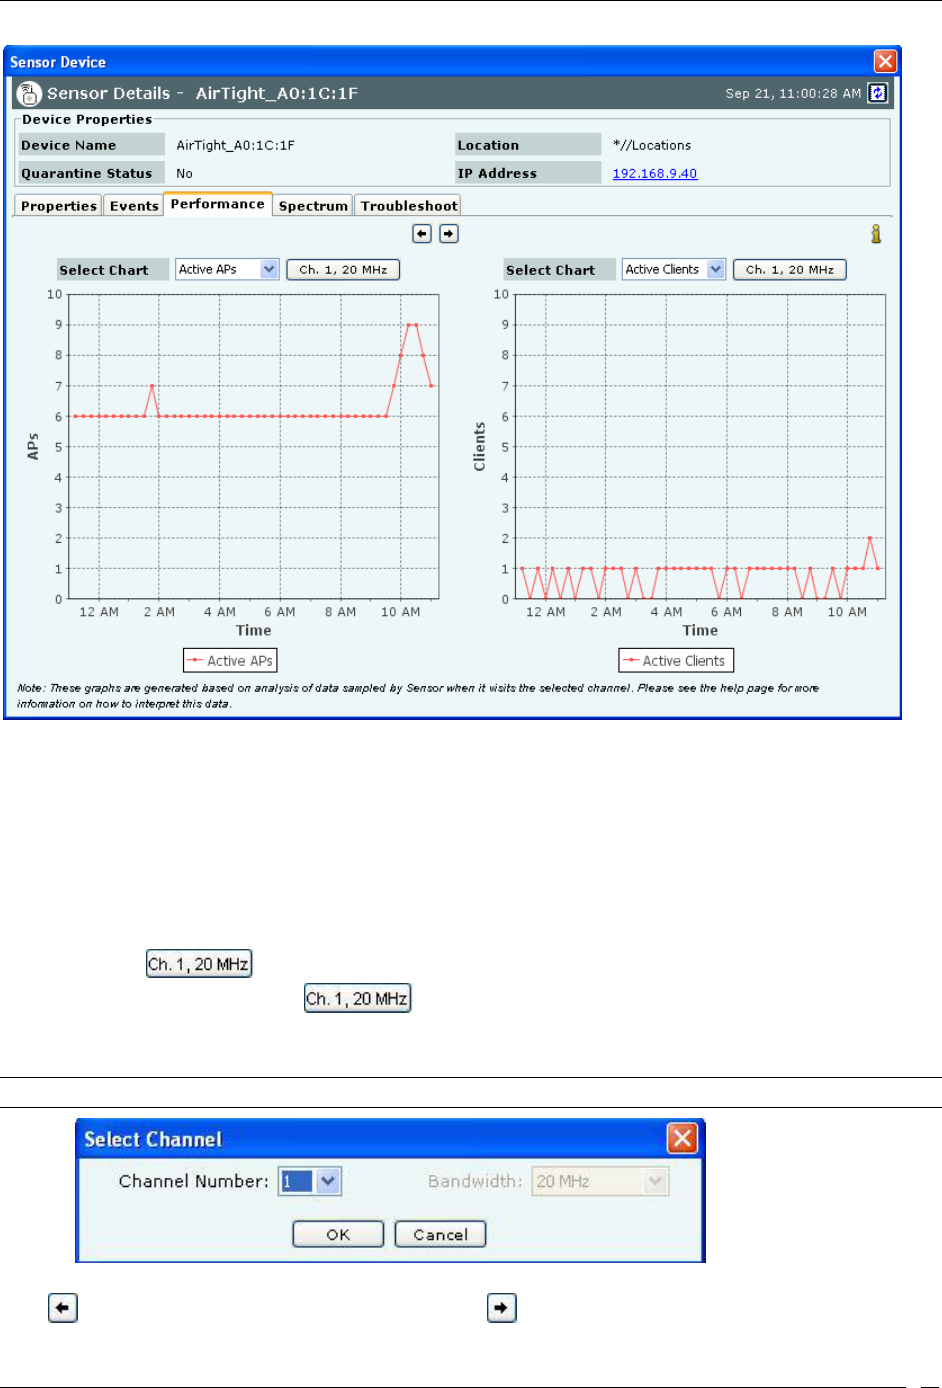Viewport: 942px width, 1388px height.
Task: Click the *//Locations value
Action: point(652,145)
